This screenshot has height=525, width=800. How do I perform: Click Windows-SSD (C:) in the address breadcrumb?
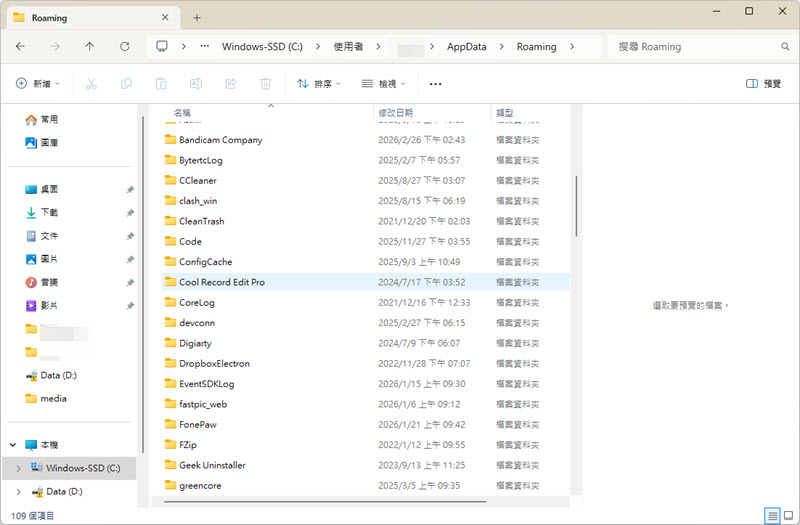[262, 46]
